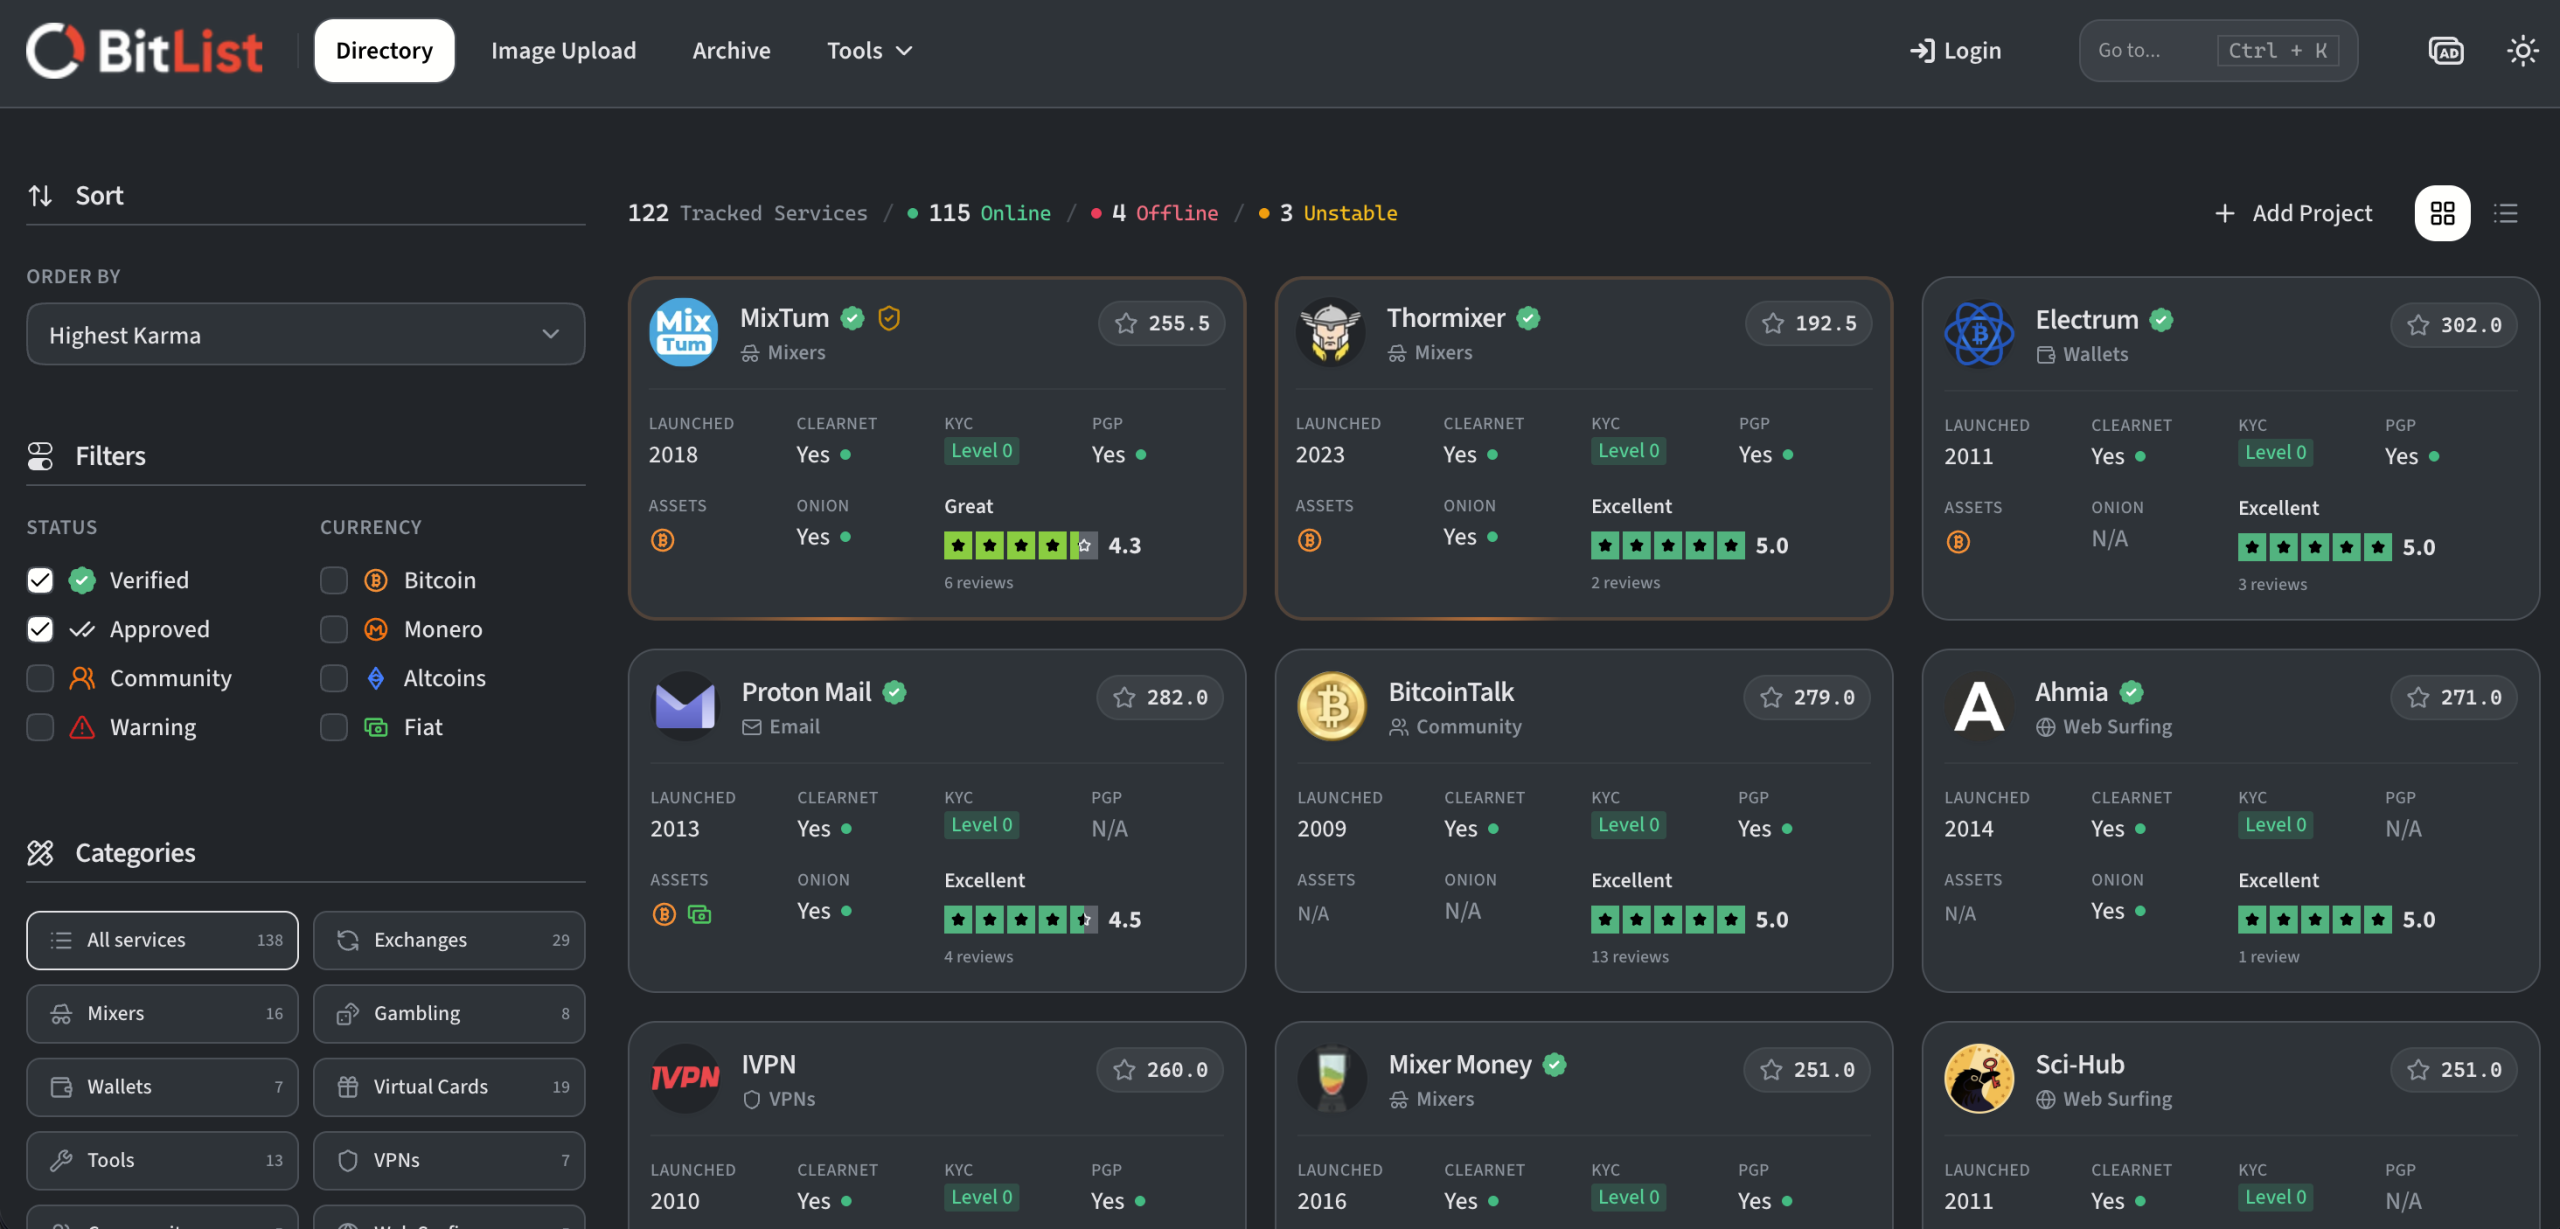
Task: Enable the Warning status filter
Action: tap(40, 727)
